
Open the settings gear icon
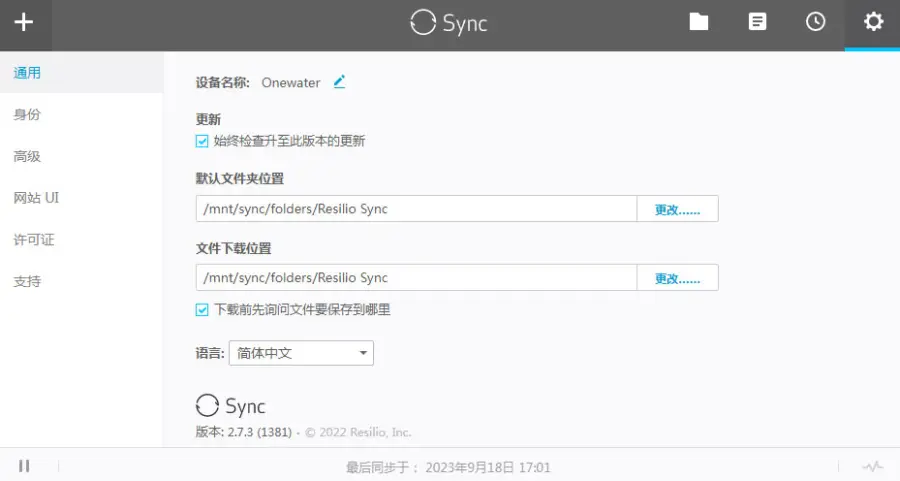(x=874, y=22)
